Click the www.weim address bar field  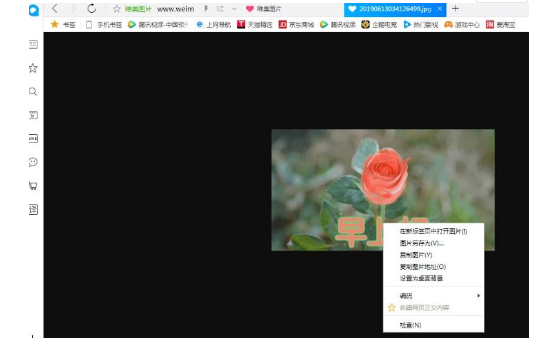click(x=175, y=9)
